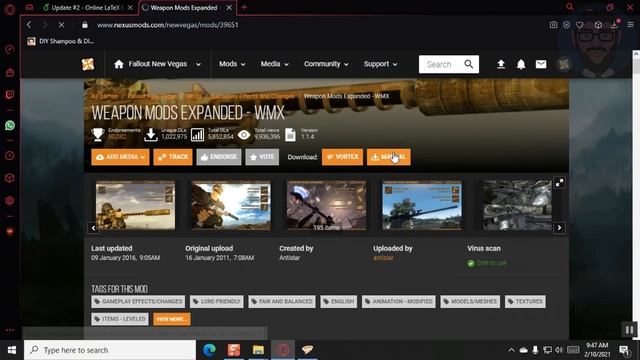Viewport: 640px width, 360px height.
Task: Open the sidebar extensions cube icon
Action: point(10,178)
